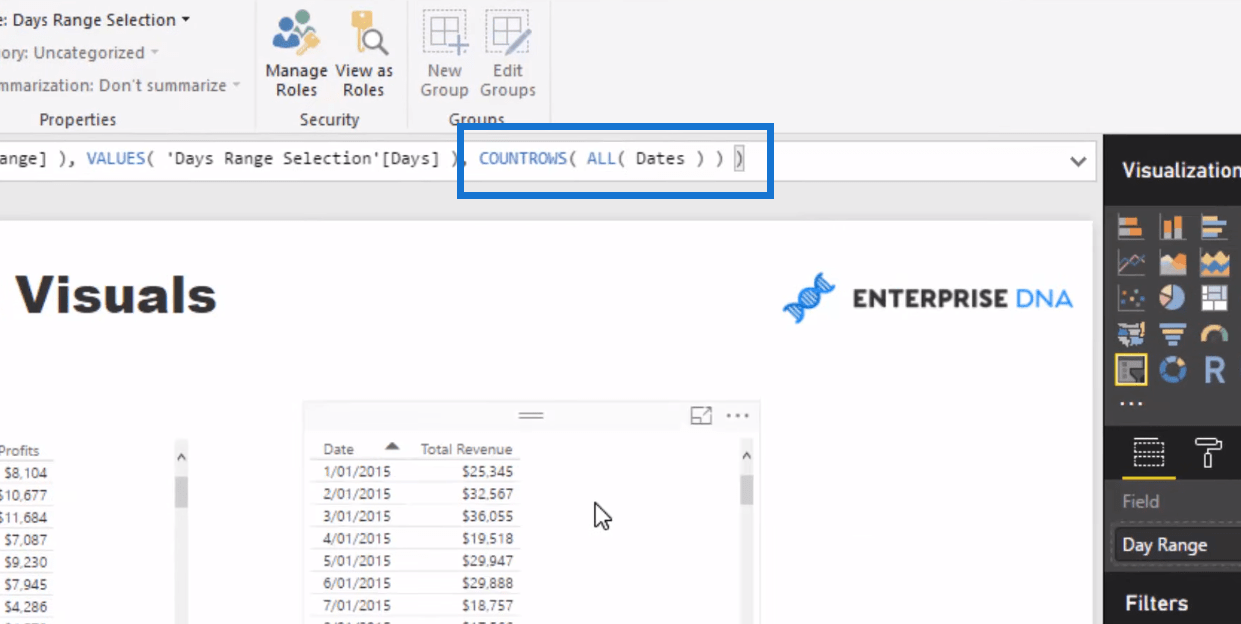This screenshot has height=624, width=1241.
Task: Select the 5/01/2015 date cell
Action: [x=357, y=560]
